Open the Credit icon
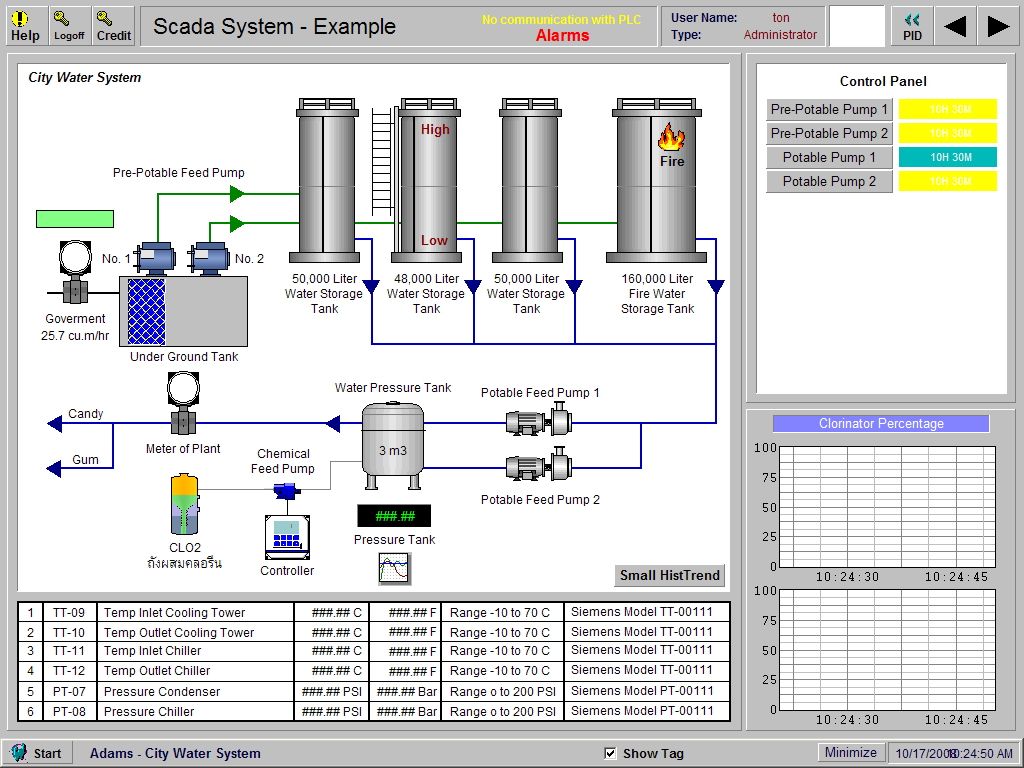Viewport: 1024px width, 768px height. click(x=112, y=24)
